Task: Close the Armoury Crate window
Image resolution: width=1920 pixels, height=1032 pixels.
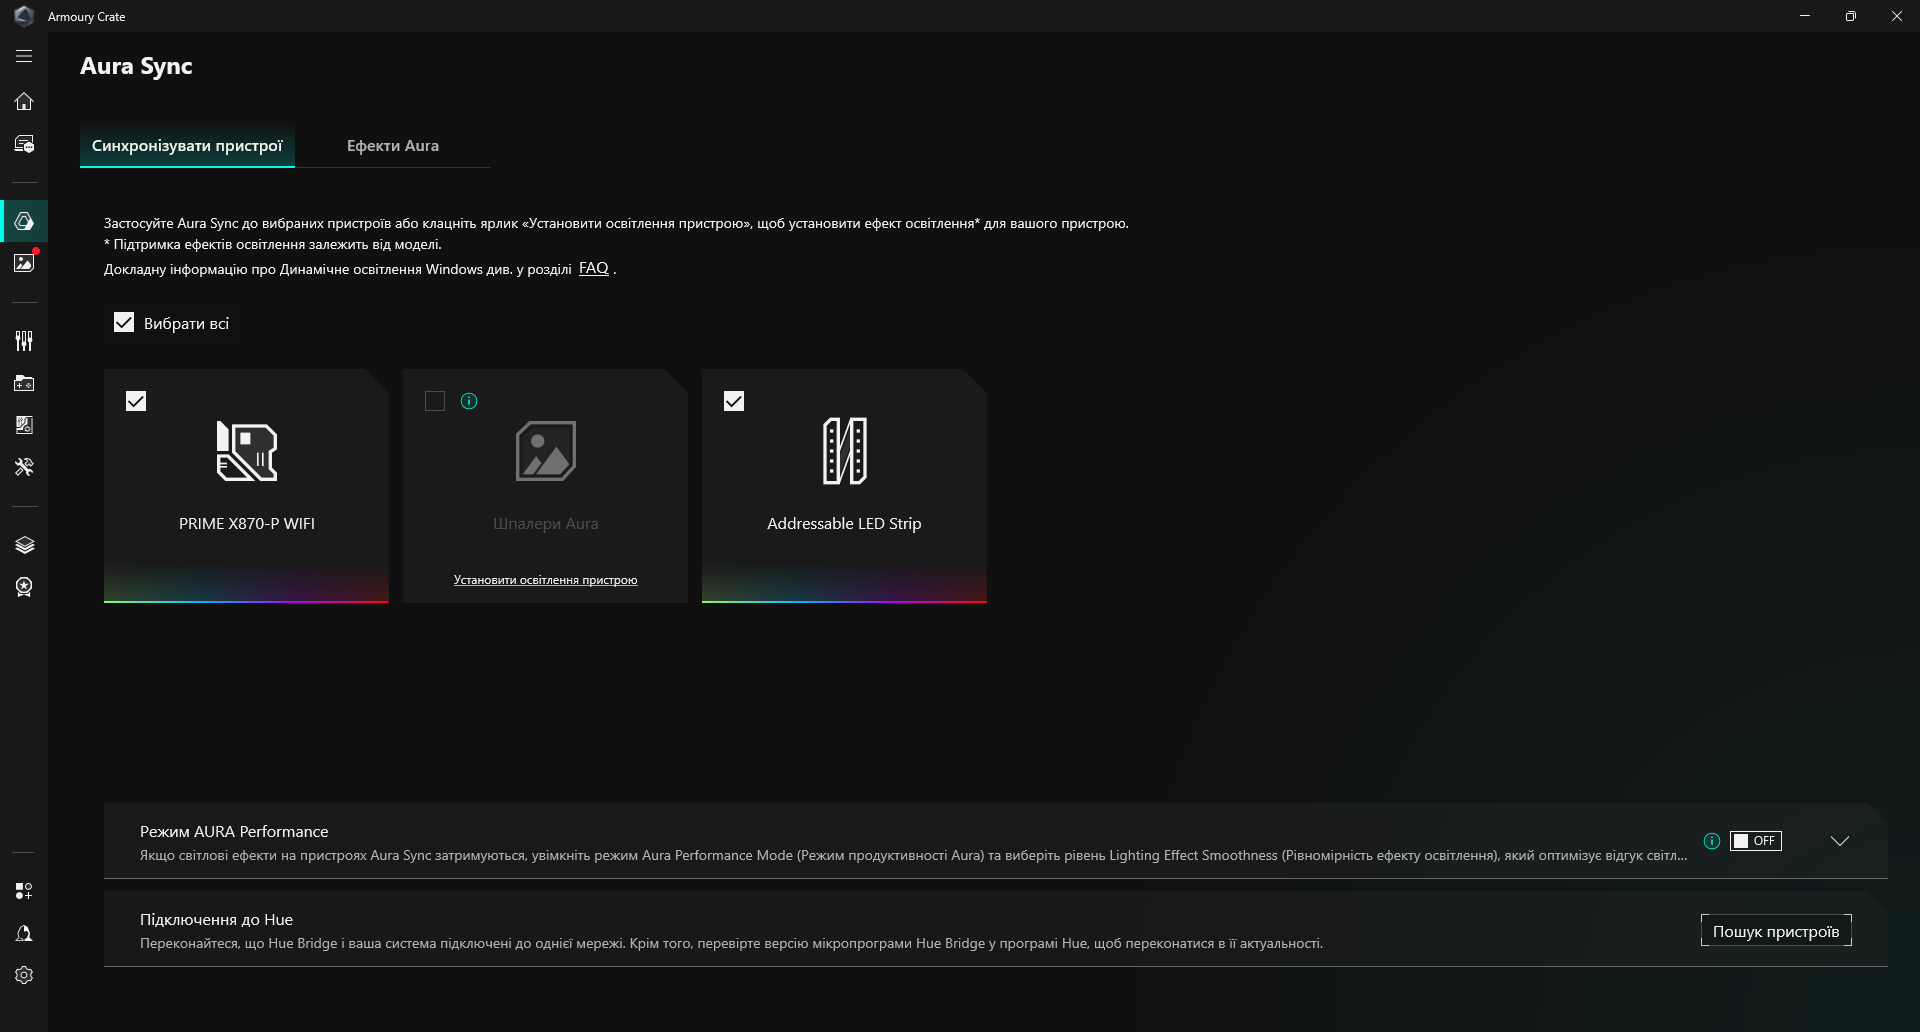Action: (1897, 16)
